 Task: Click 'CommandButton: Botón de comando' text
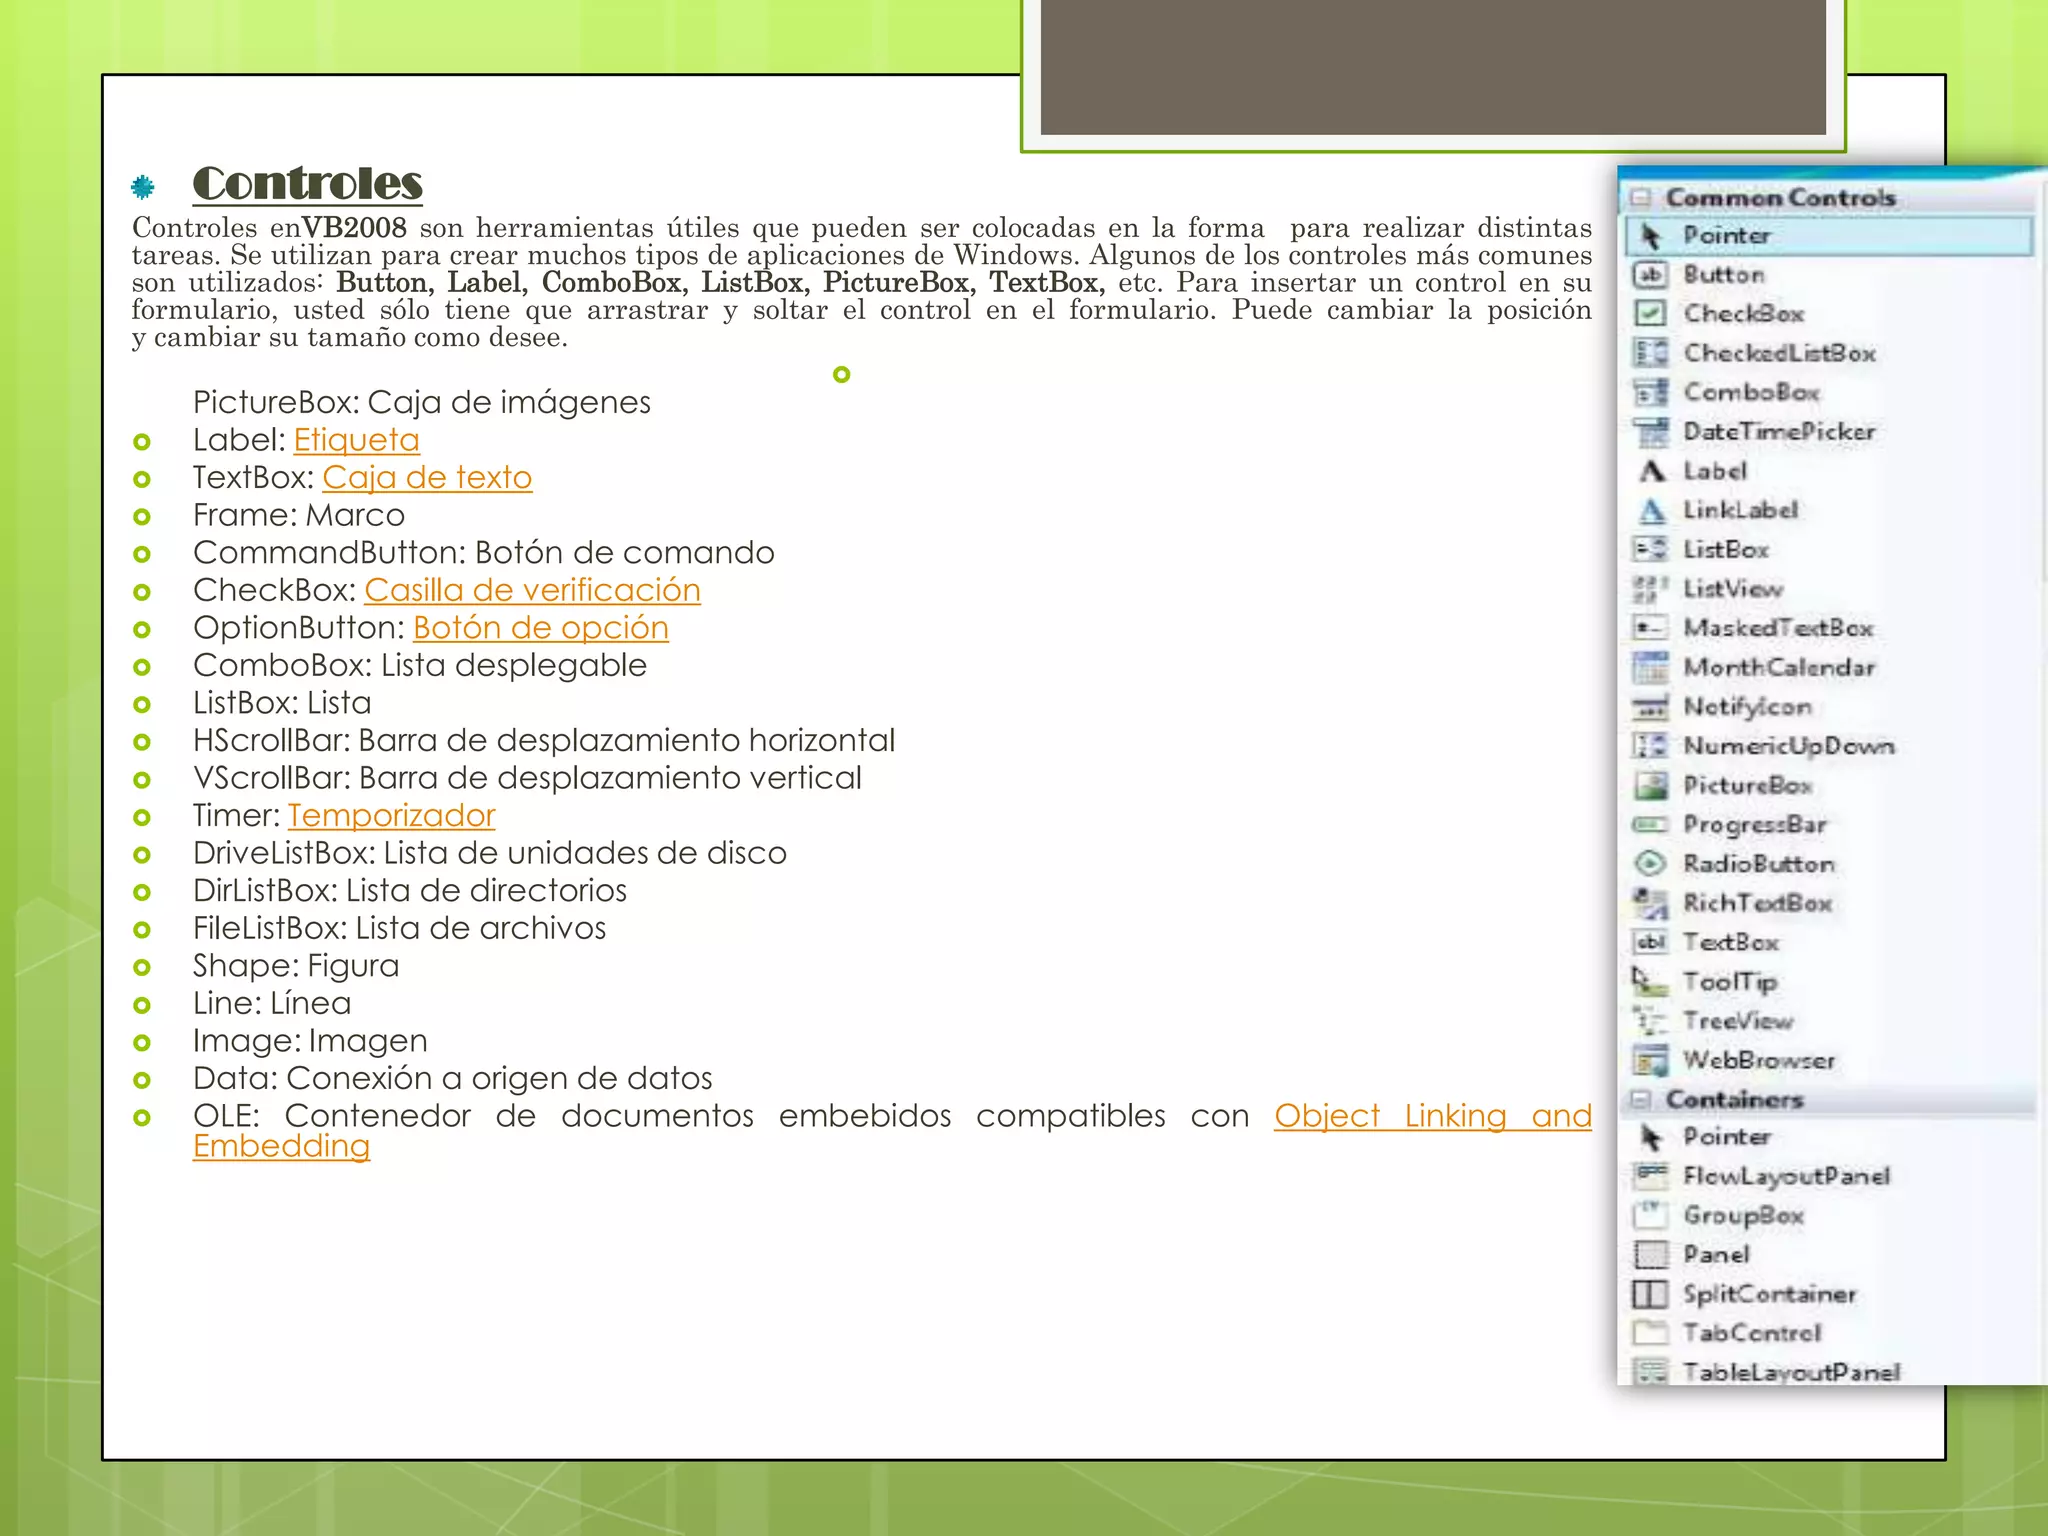(483, 553)
